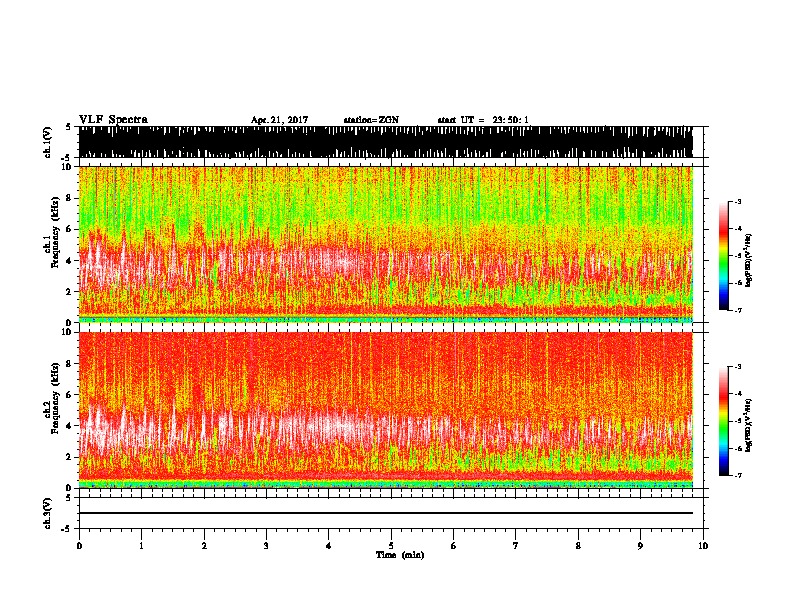Click the 'ch.3(V)' axis label
Screen dimensions: 792x612
pyautogui.click(x=47, y=514)
